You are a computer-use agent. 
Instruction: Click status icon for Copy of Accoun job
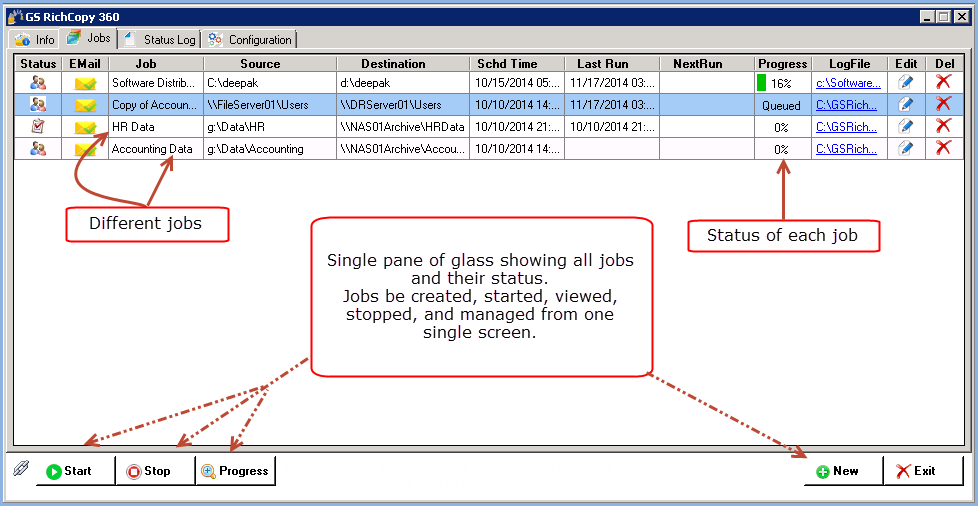38,104
